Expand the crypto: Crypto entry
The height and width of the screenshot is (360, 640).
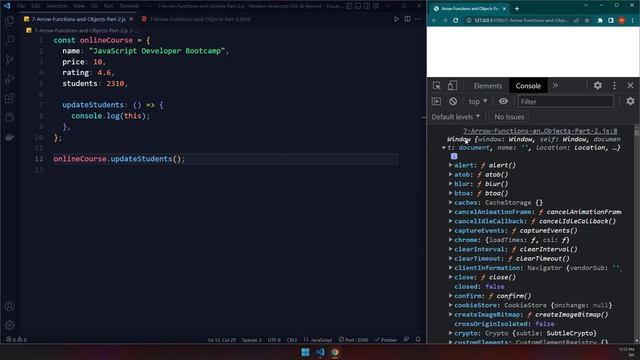[451, 333]
